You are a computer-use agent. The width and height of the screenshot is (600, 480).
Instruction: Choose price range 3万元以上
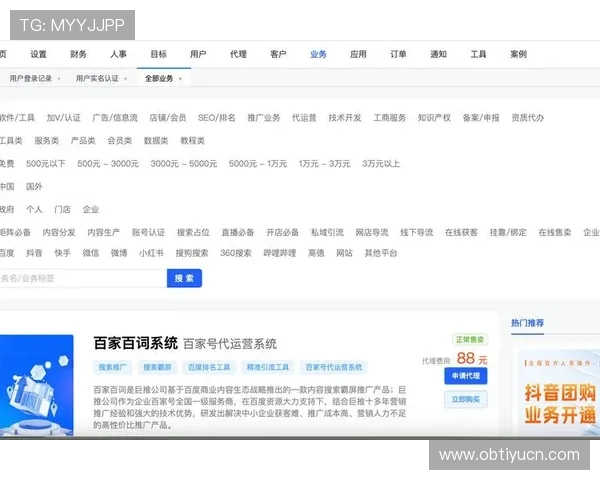tap(381, 164)
